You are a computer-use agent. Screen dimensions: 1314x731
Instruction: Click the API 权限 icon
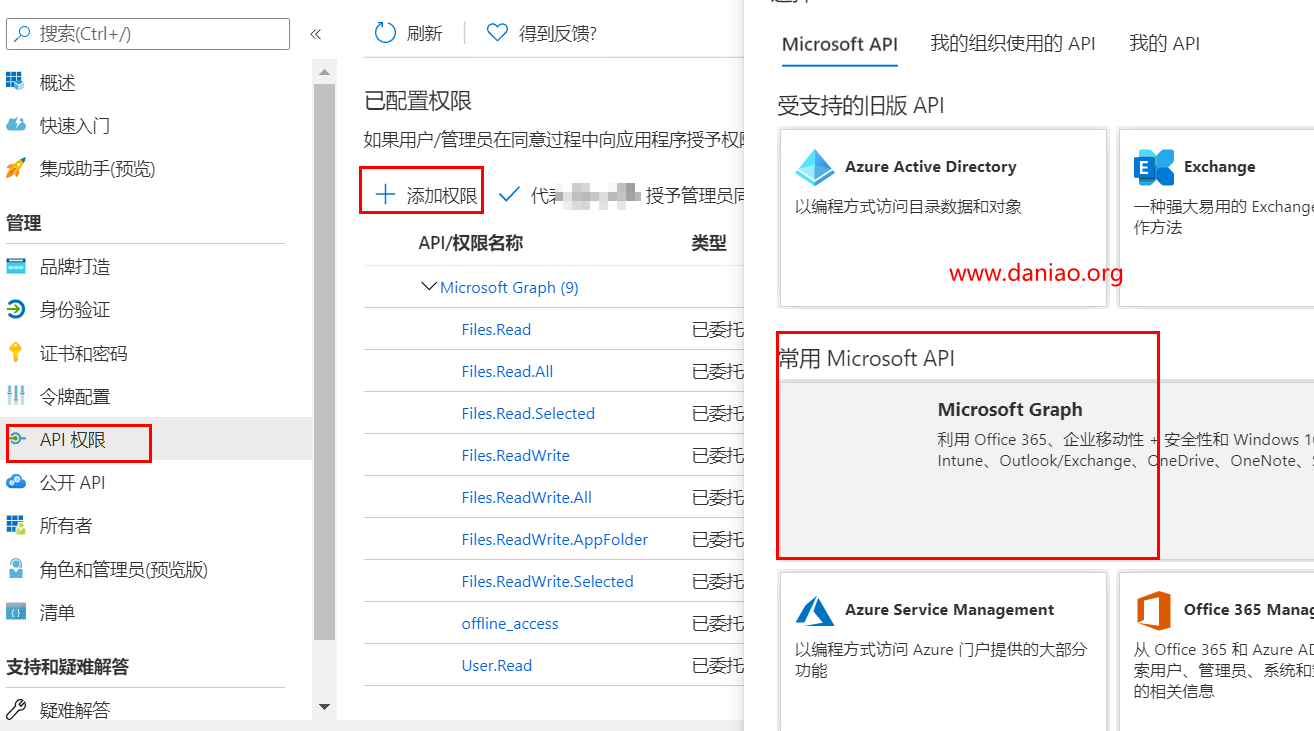18,439
